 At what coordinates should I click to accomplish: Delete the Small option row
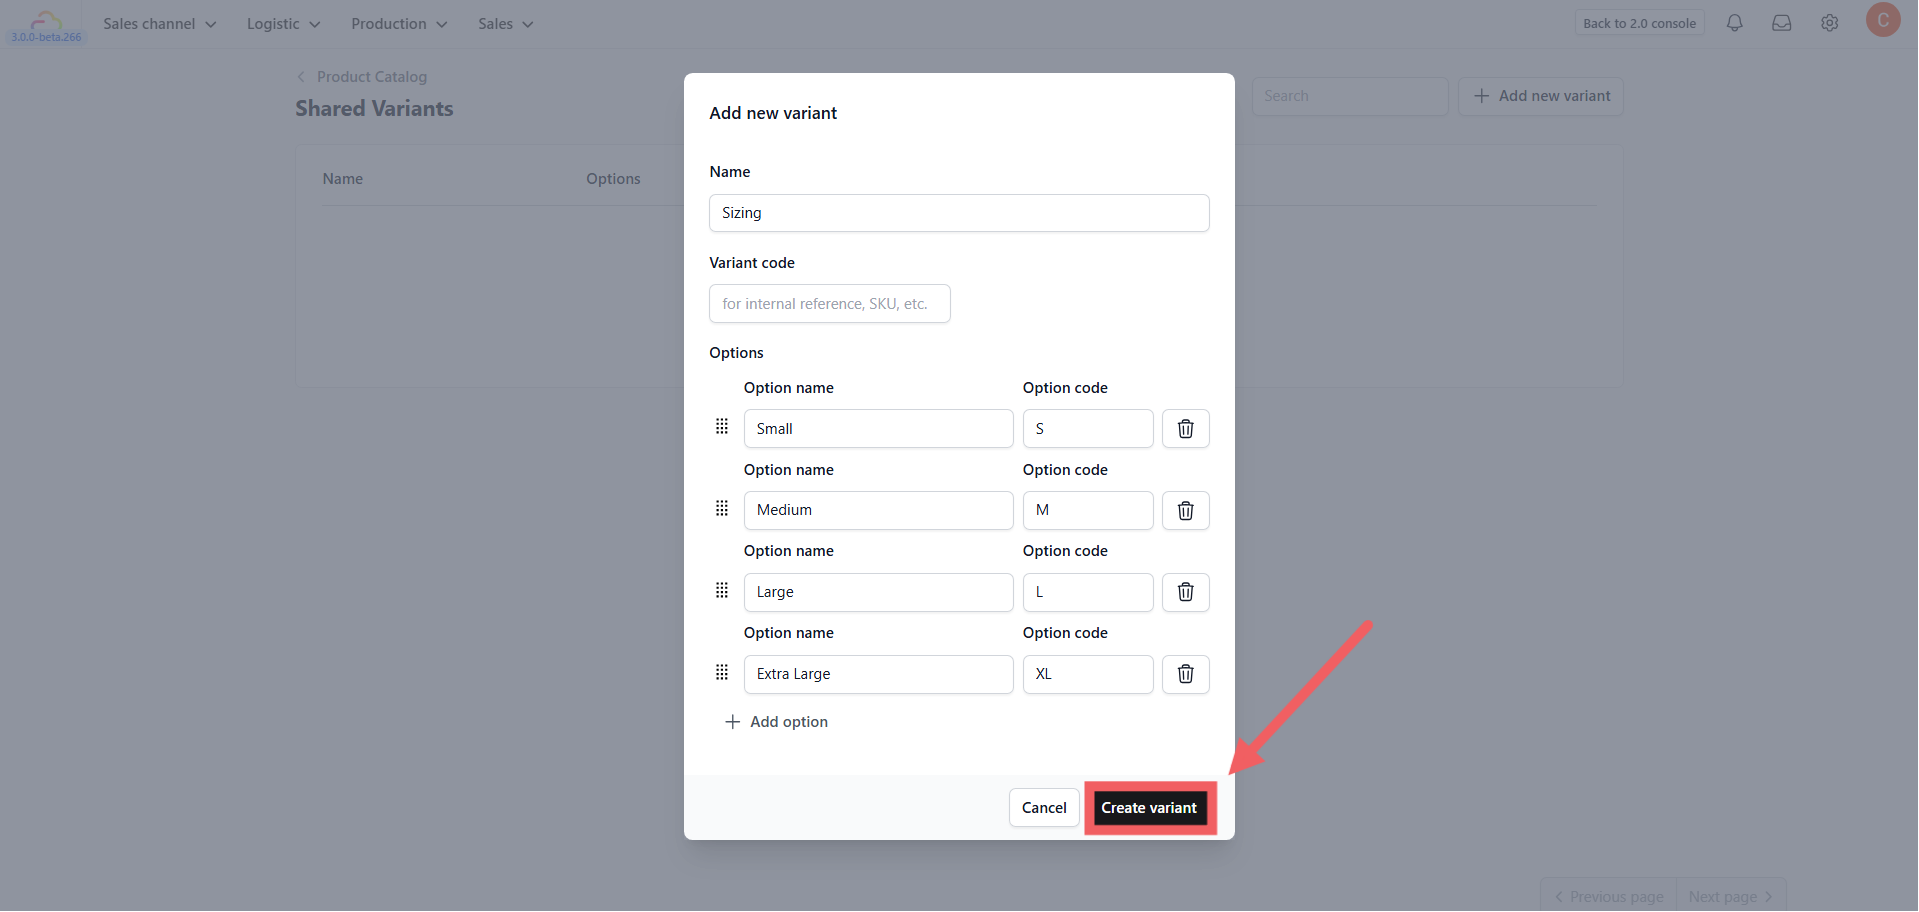[x=1185, y=429]
